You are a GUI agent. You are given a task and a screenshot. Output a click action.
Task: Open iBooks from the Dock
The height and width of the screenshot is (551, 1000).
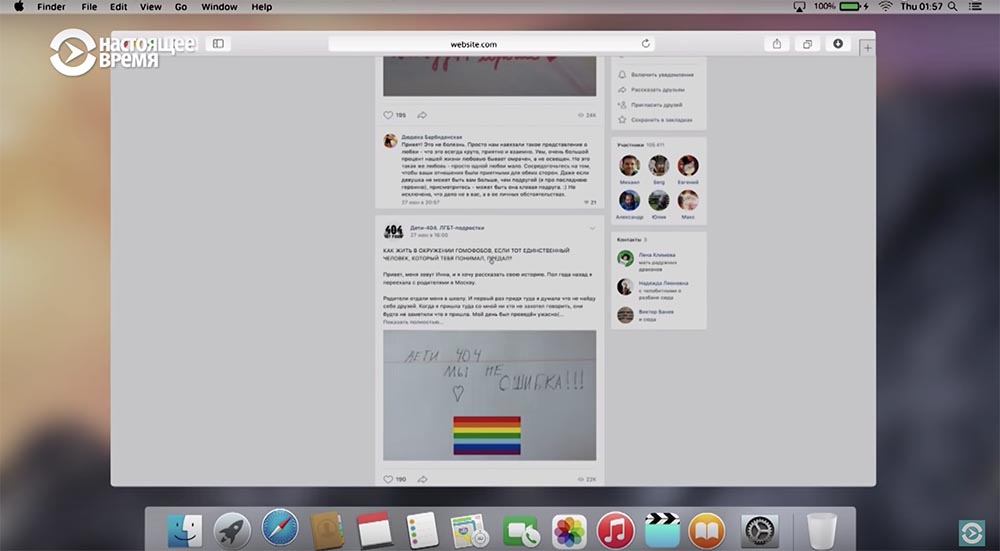click(707, 531)
